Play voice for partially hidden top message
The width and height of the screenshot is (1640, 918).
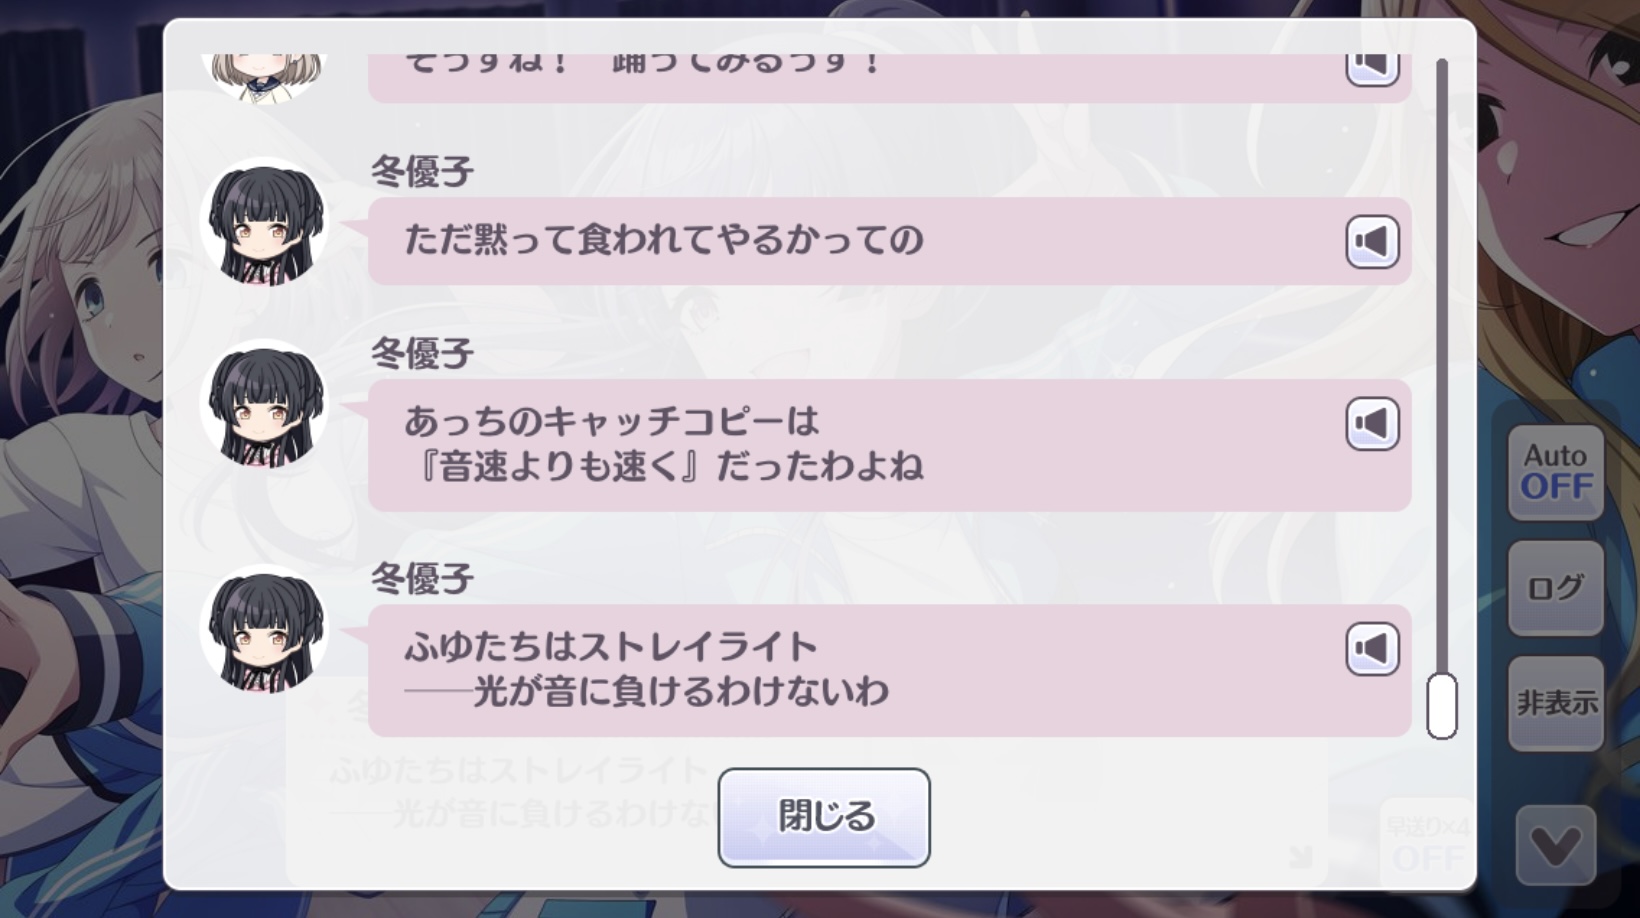click(x=1371, y=68)
